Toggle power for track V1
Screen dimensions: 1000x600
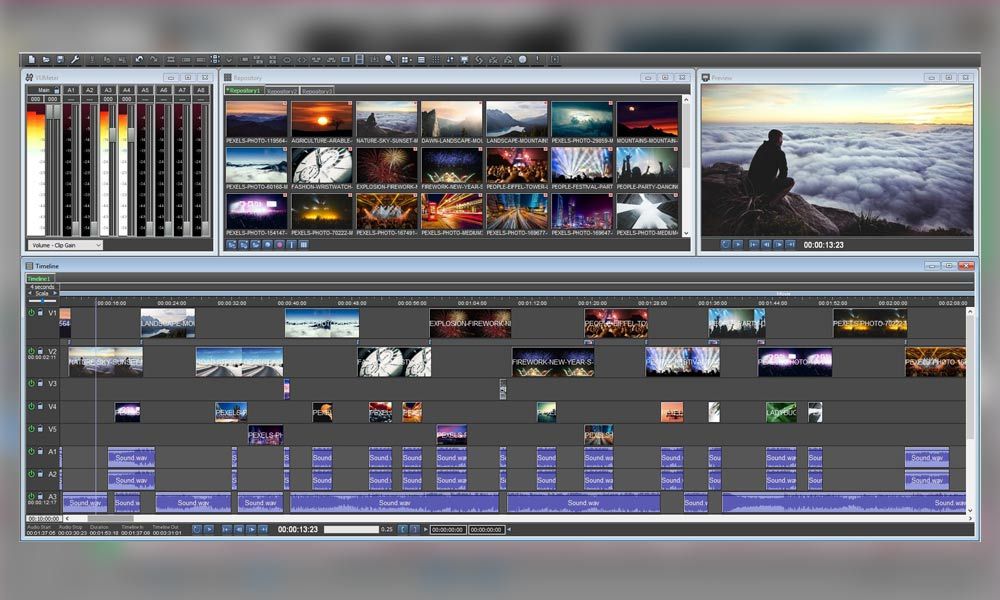(x=31, y=312)
